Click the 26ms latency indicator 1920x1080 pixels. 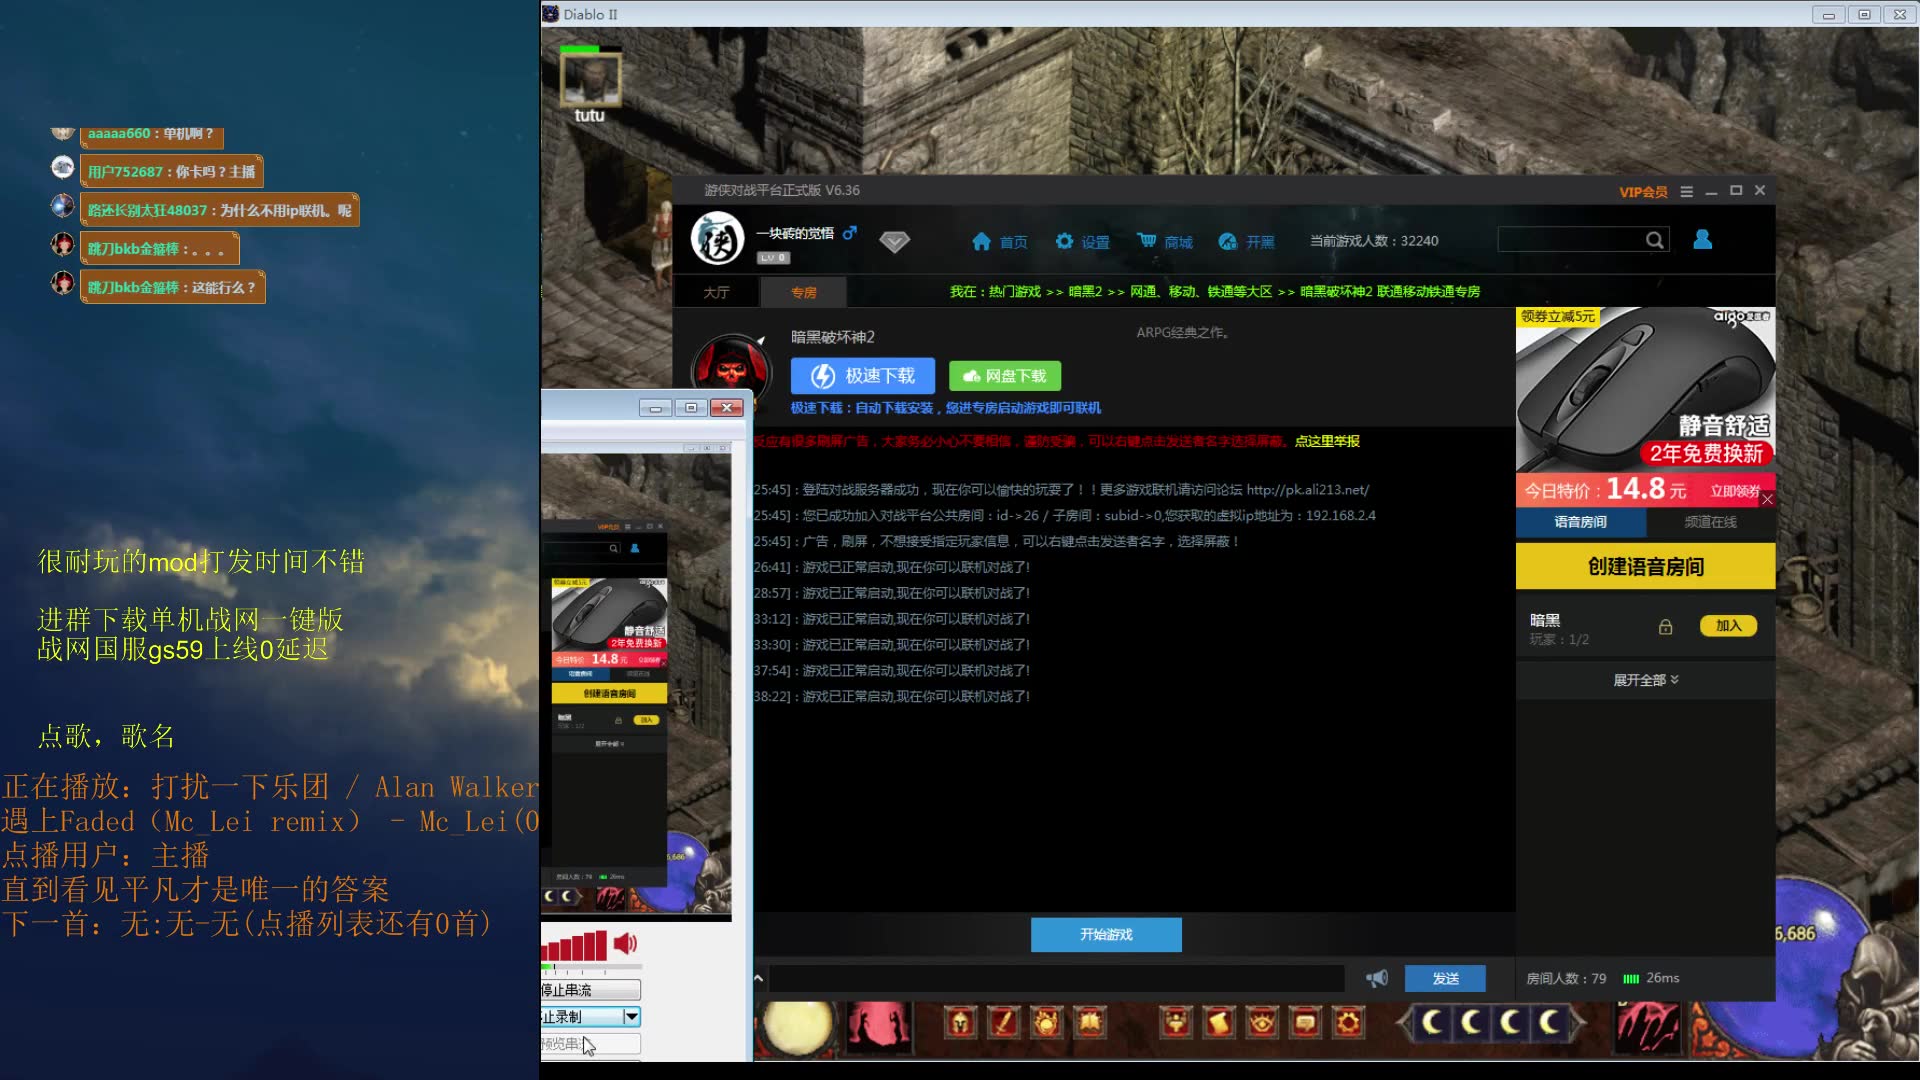click(1651, 978)
